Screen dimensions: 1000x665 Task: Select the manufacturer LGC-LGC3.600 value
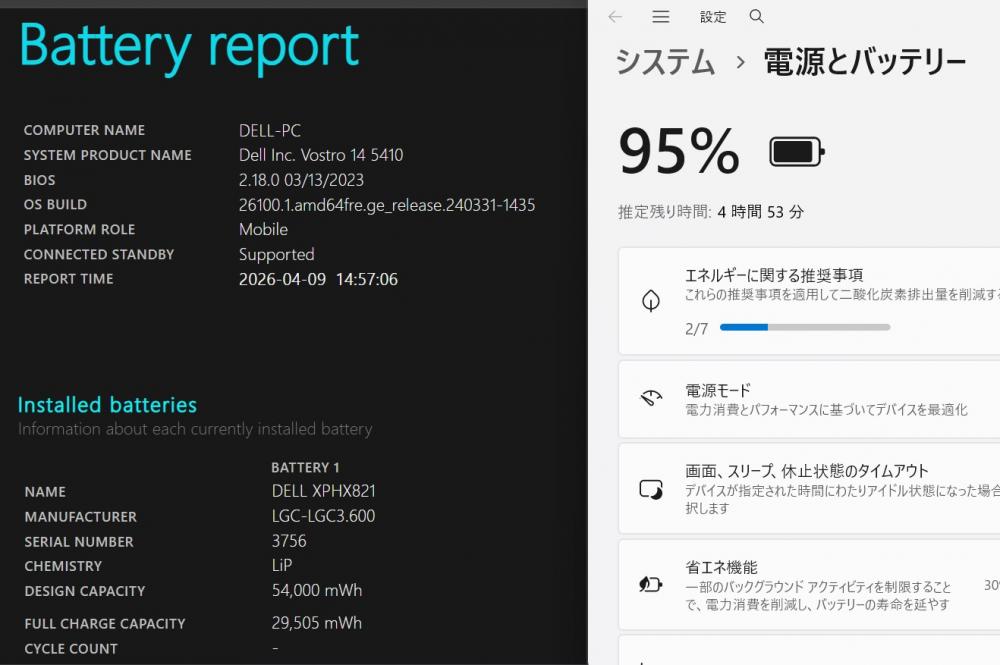click(x=323, y=516)
